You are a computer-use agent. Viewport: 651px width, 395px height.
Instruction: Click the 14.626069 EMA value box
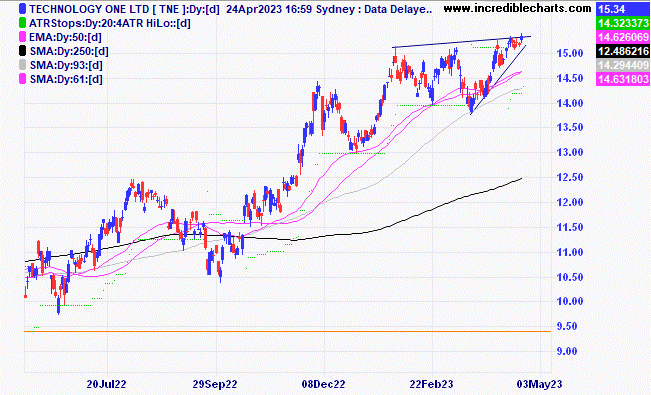pyautogui.click(x=622, y=37)
